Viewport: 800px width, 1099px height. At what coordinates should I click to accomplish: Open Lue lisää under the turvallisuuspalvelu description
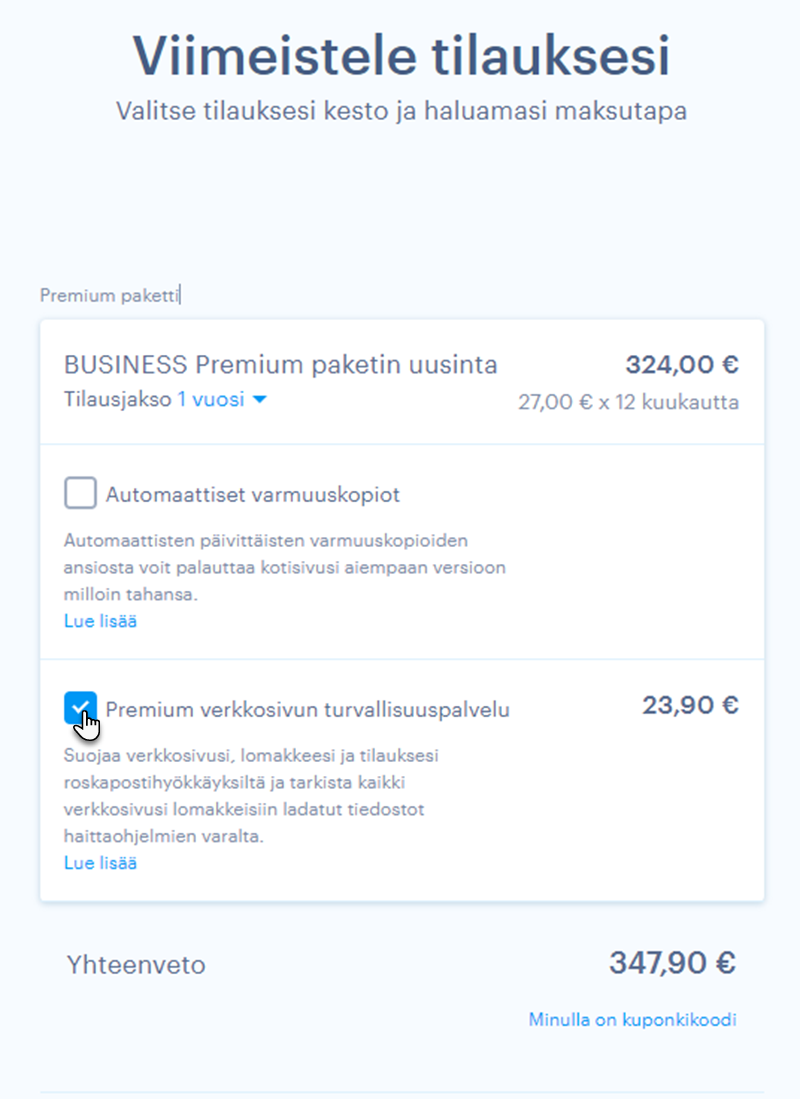pos(100,863)
